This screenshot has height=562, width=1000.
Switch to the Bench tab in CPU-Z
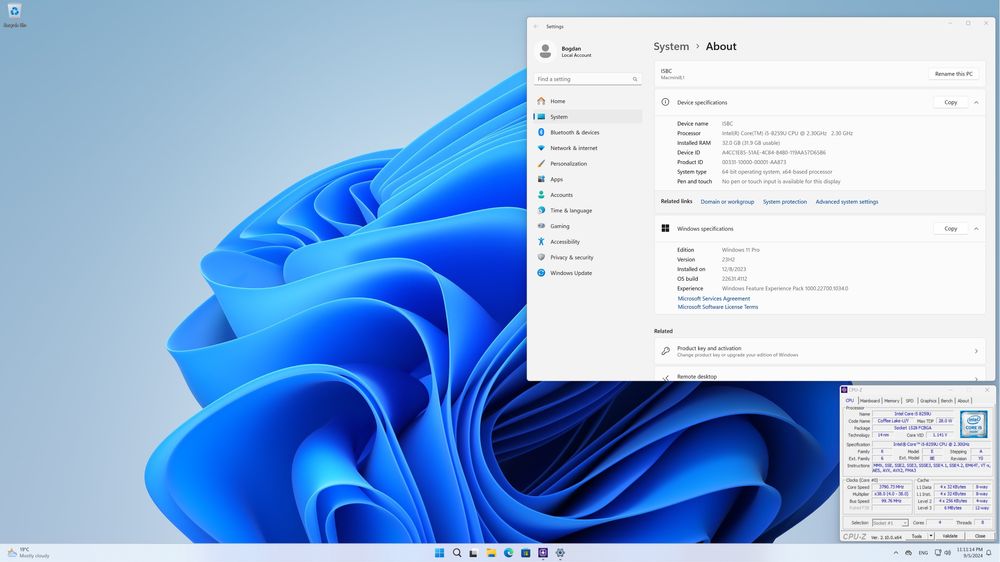pyautogui.click(x=946, y=401)
